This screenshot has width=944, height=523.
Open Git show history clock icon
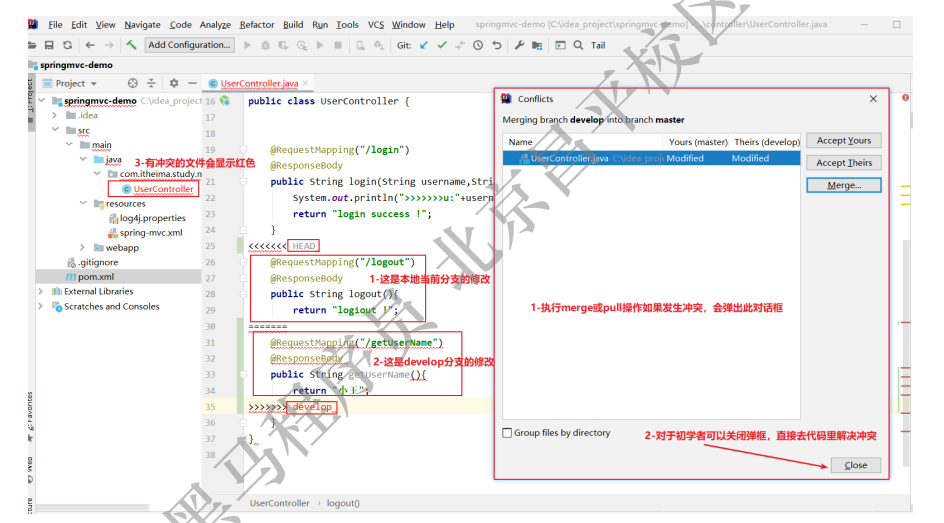478,45
